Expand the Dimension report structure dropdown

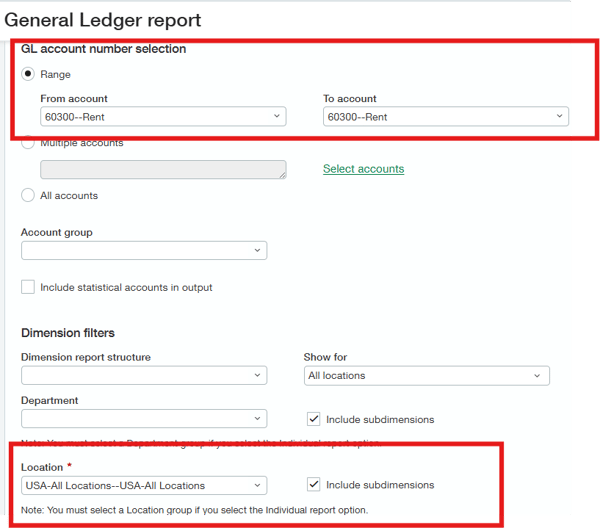tap(144, 376)
